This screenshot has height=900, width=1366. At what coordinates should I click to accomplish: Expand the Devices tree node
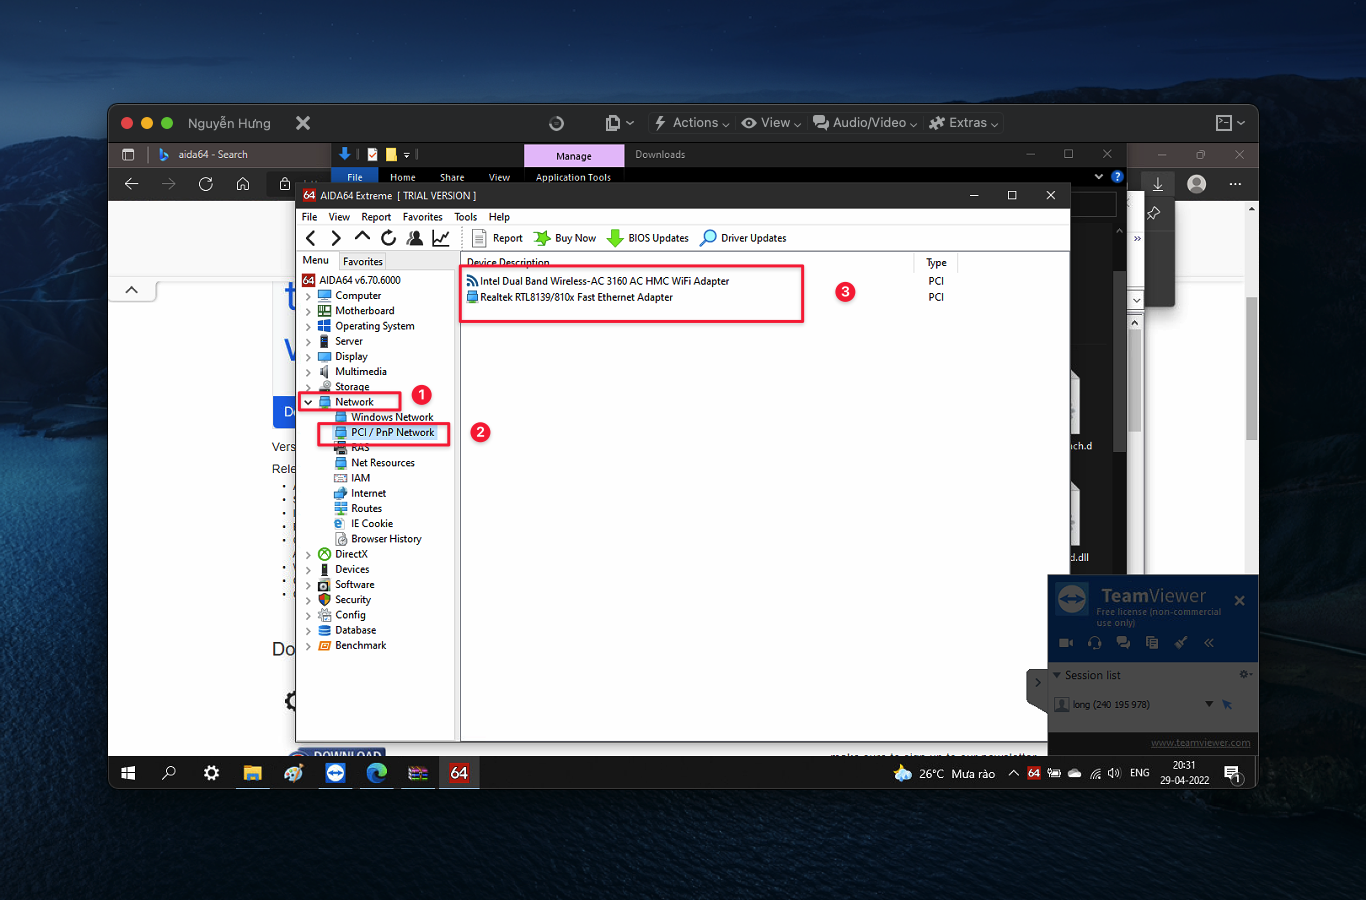coord(308,570)
